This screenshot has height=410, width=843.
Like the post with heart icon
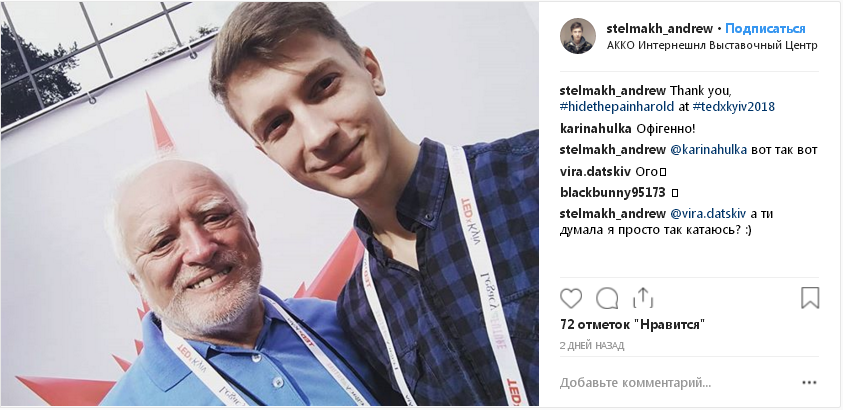571,298
